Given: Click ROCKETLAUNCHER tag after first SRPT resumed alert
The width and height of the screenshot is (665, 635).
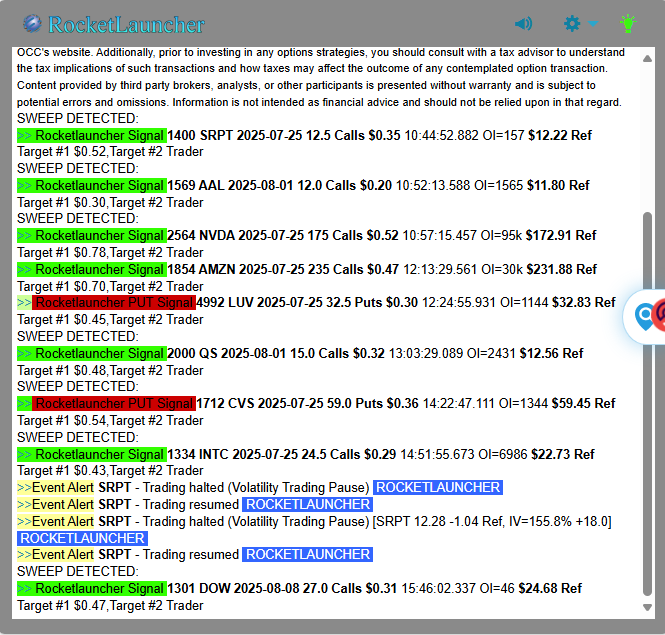Looking at the screenshot, I should [x=307, y=504].
